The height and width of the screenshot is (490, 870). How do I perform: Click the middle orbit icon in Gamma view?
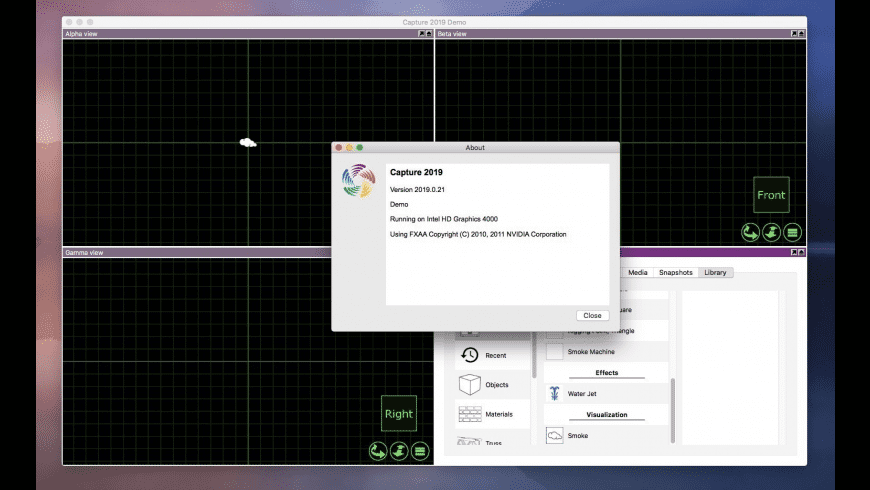pos(399,451)
